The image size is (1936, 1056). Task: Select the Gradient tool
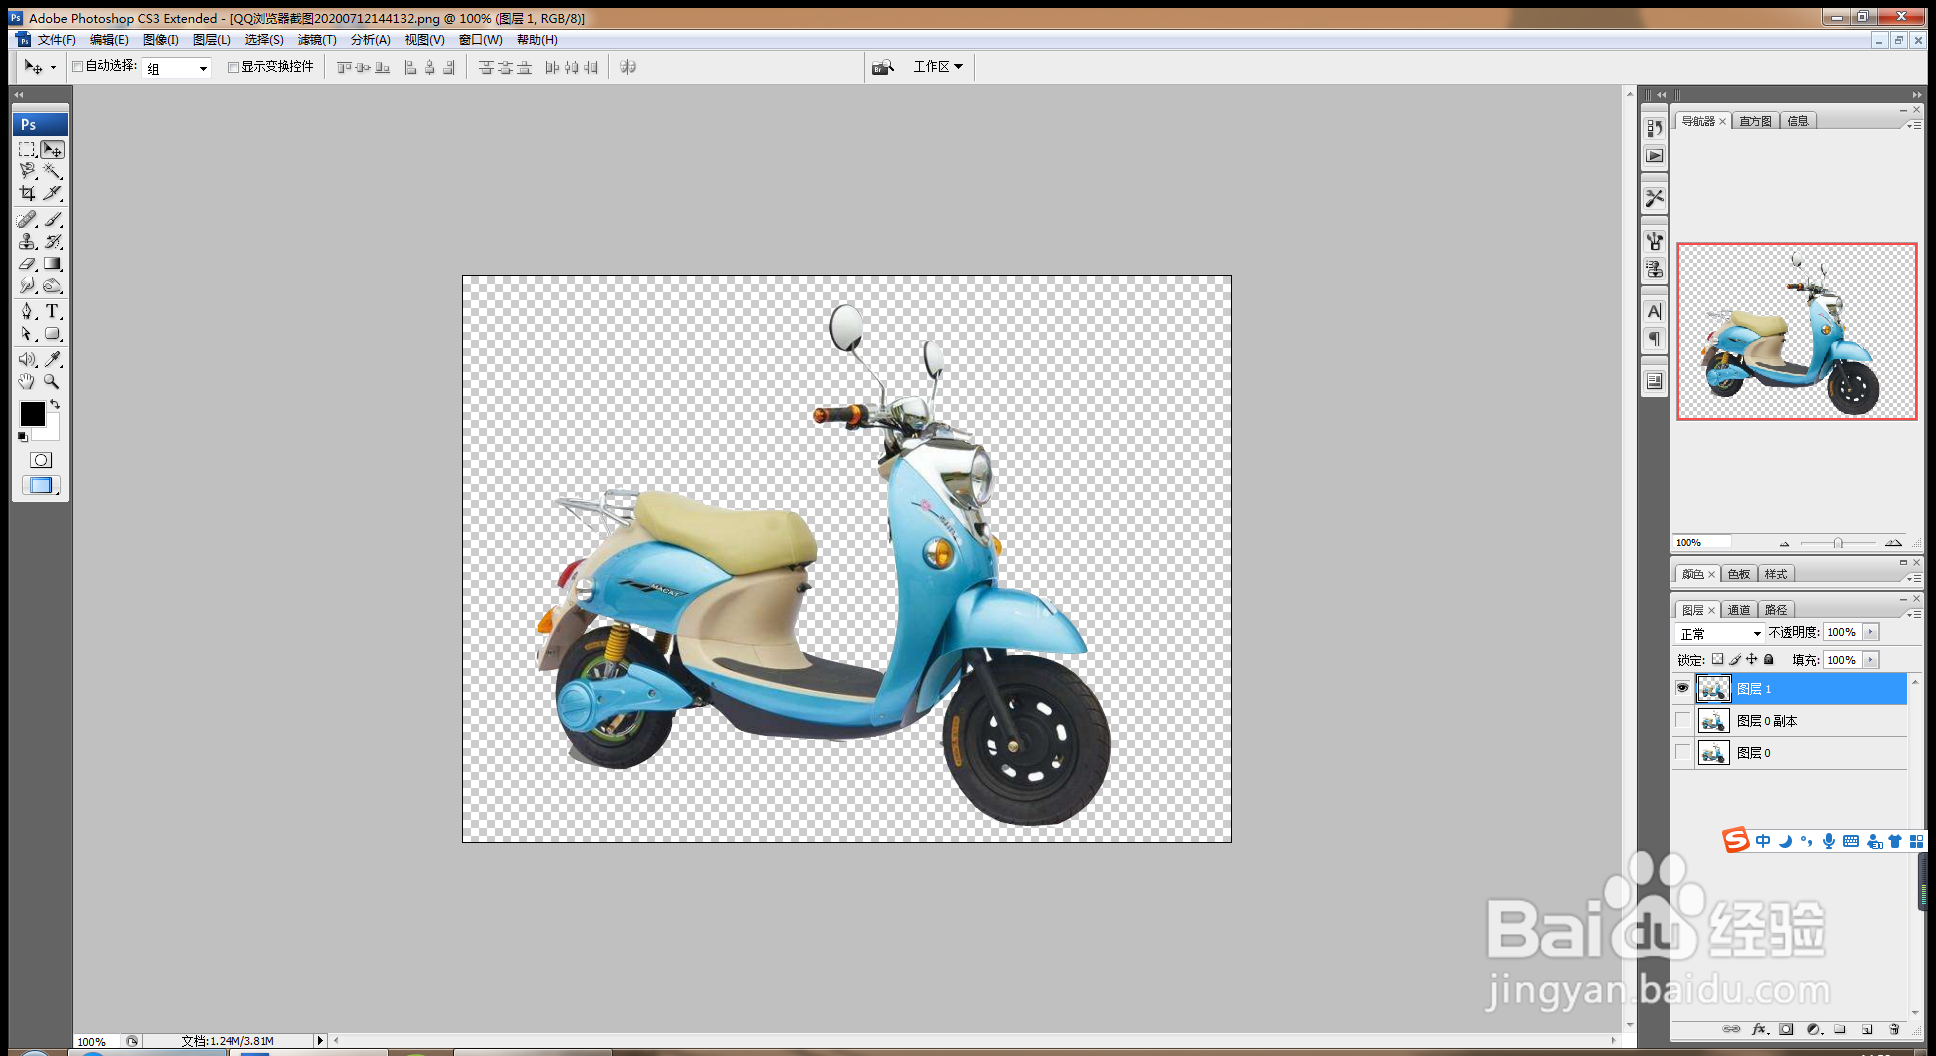click(x=53, y=264)
